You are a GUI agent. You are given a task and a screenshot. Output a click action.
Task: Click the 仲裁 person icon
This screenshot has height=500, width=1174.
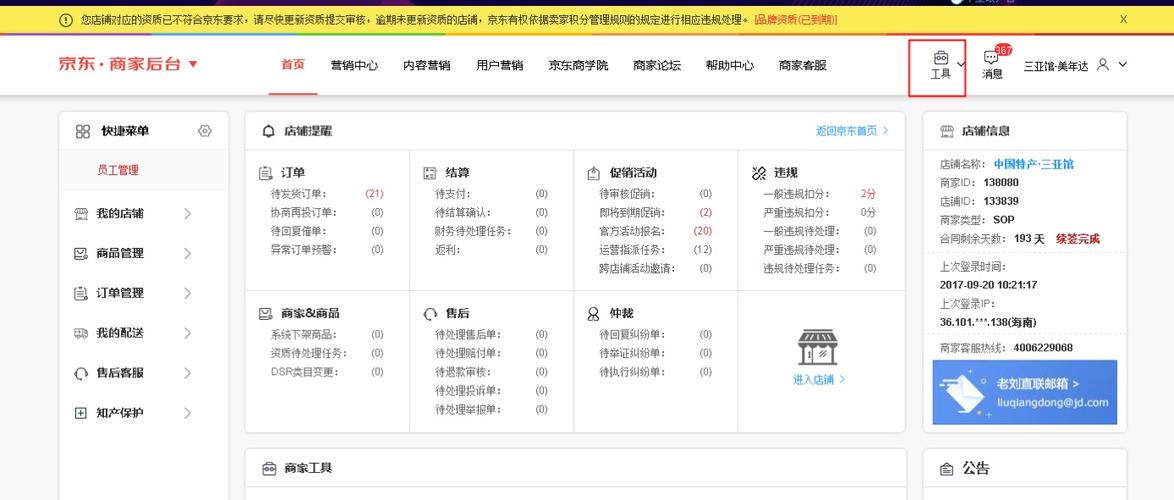pyautogui.click(x=594, y=314)
